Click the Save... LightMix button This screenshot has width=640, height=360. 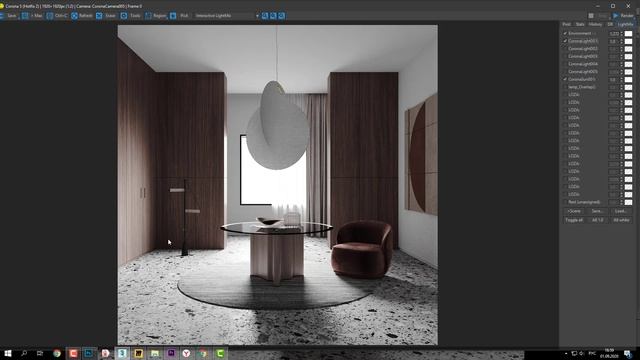point(597,211)
